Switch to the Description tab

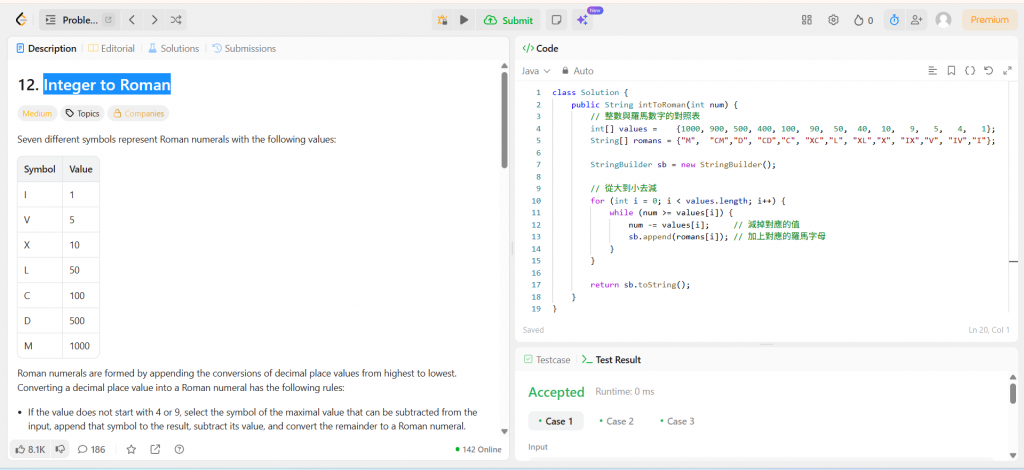pos(46,48)
